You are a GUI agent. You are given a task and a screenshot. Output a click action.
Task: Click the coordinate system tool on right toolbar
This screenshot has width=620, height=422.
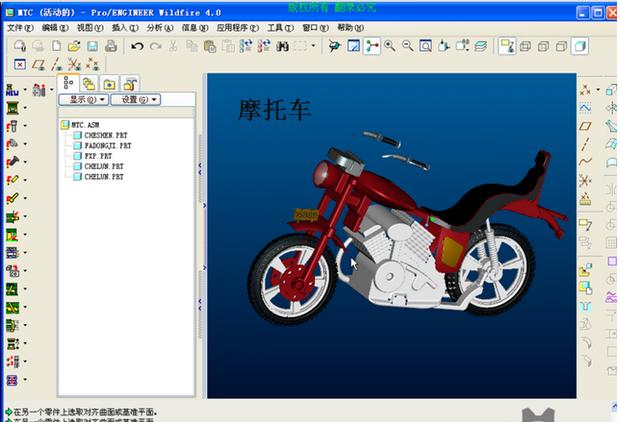[x=585, y=180]
